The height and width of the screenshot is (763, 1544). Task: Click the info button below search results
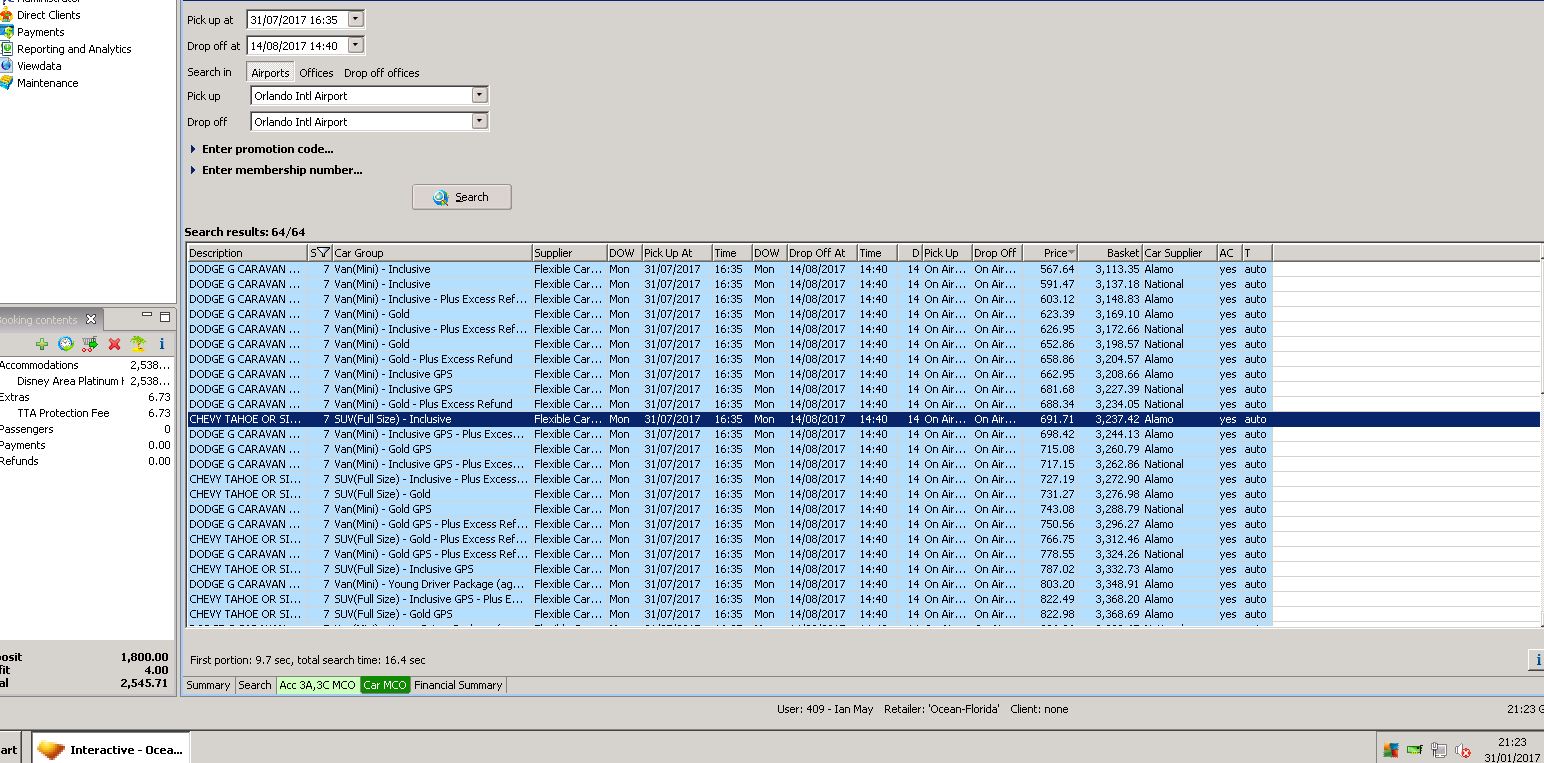coord(1536,660)
